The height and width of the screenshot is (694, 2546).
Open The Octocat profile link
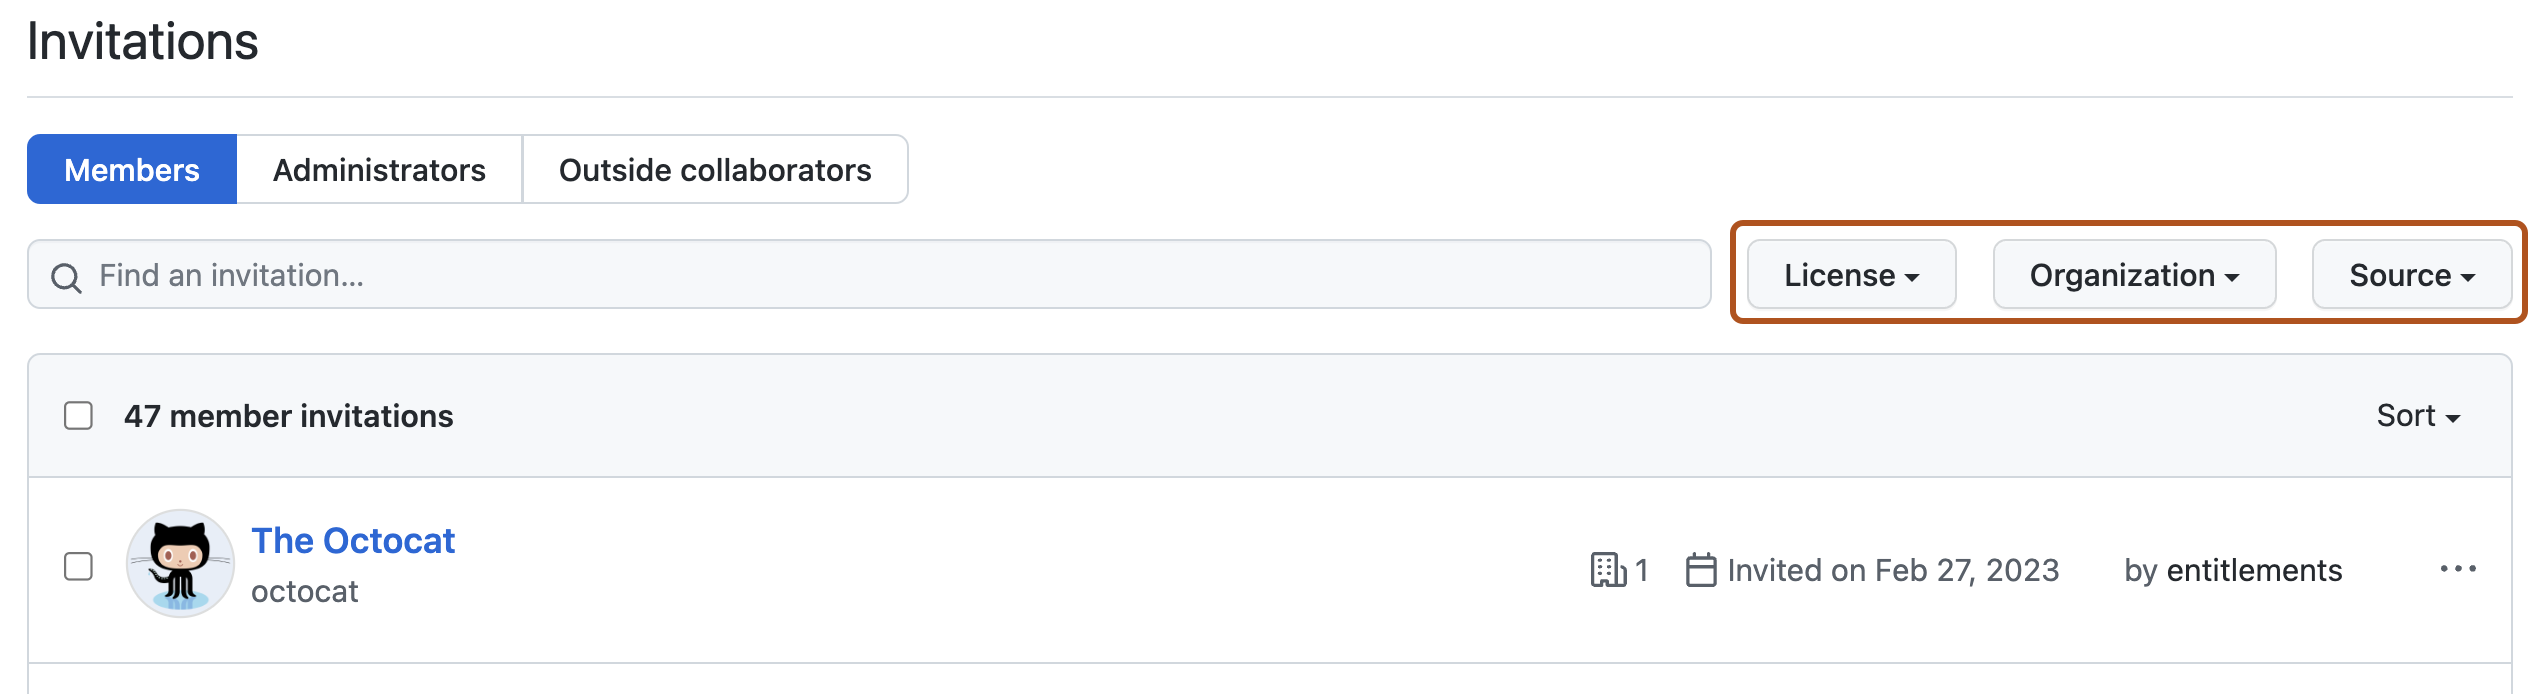tap(353, 540)
